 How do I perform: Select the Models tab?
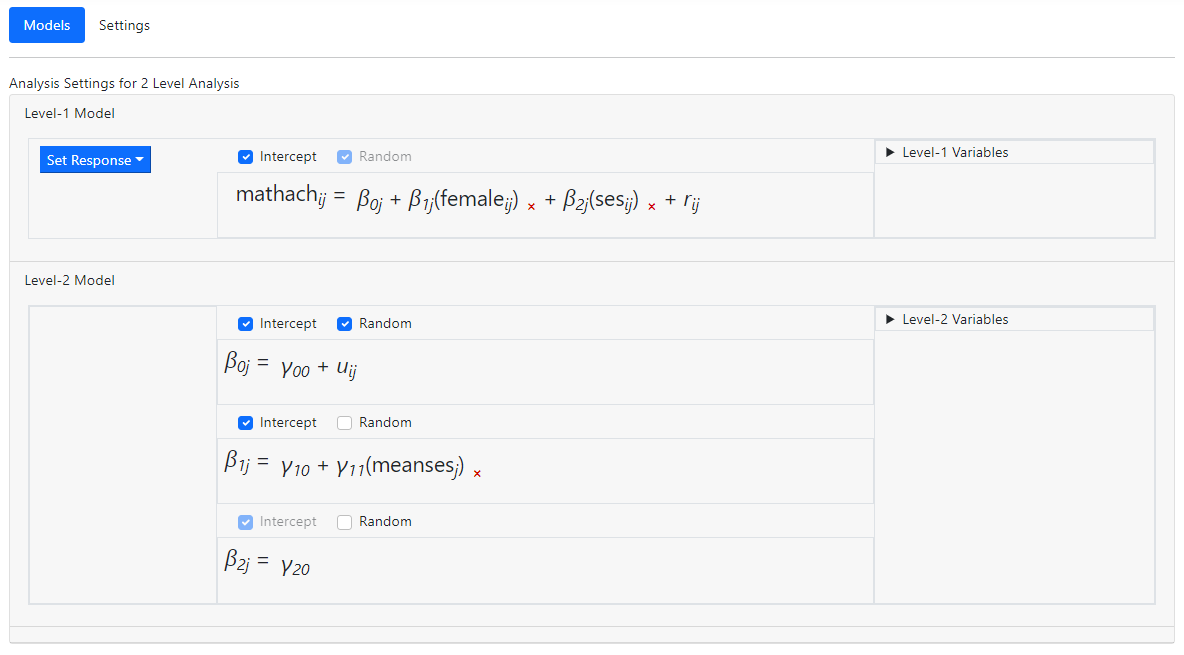tap(47, 25)
